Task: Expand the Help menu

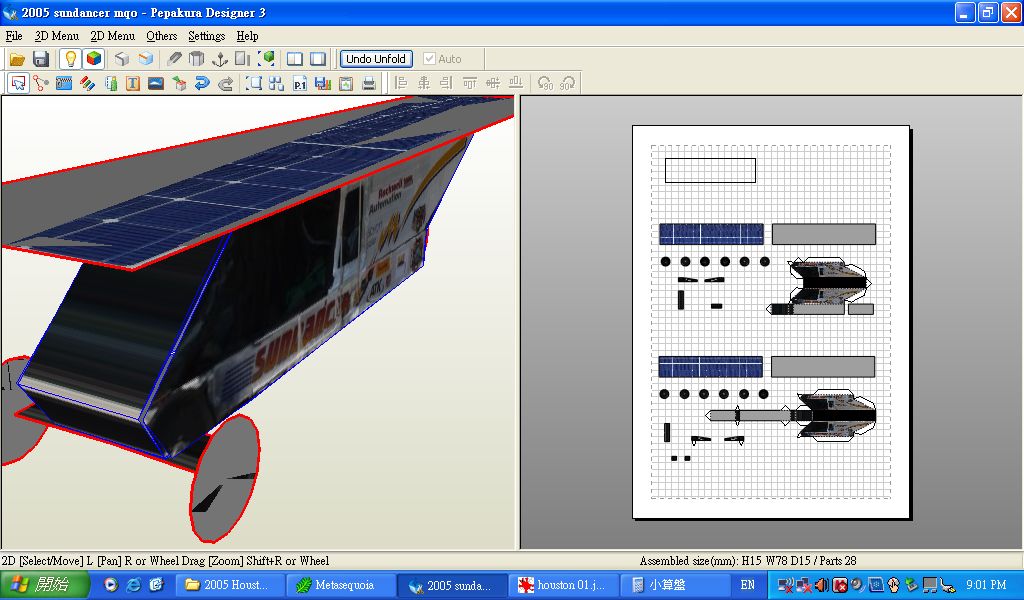Action: pos(247,36)
